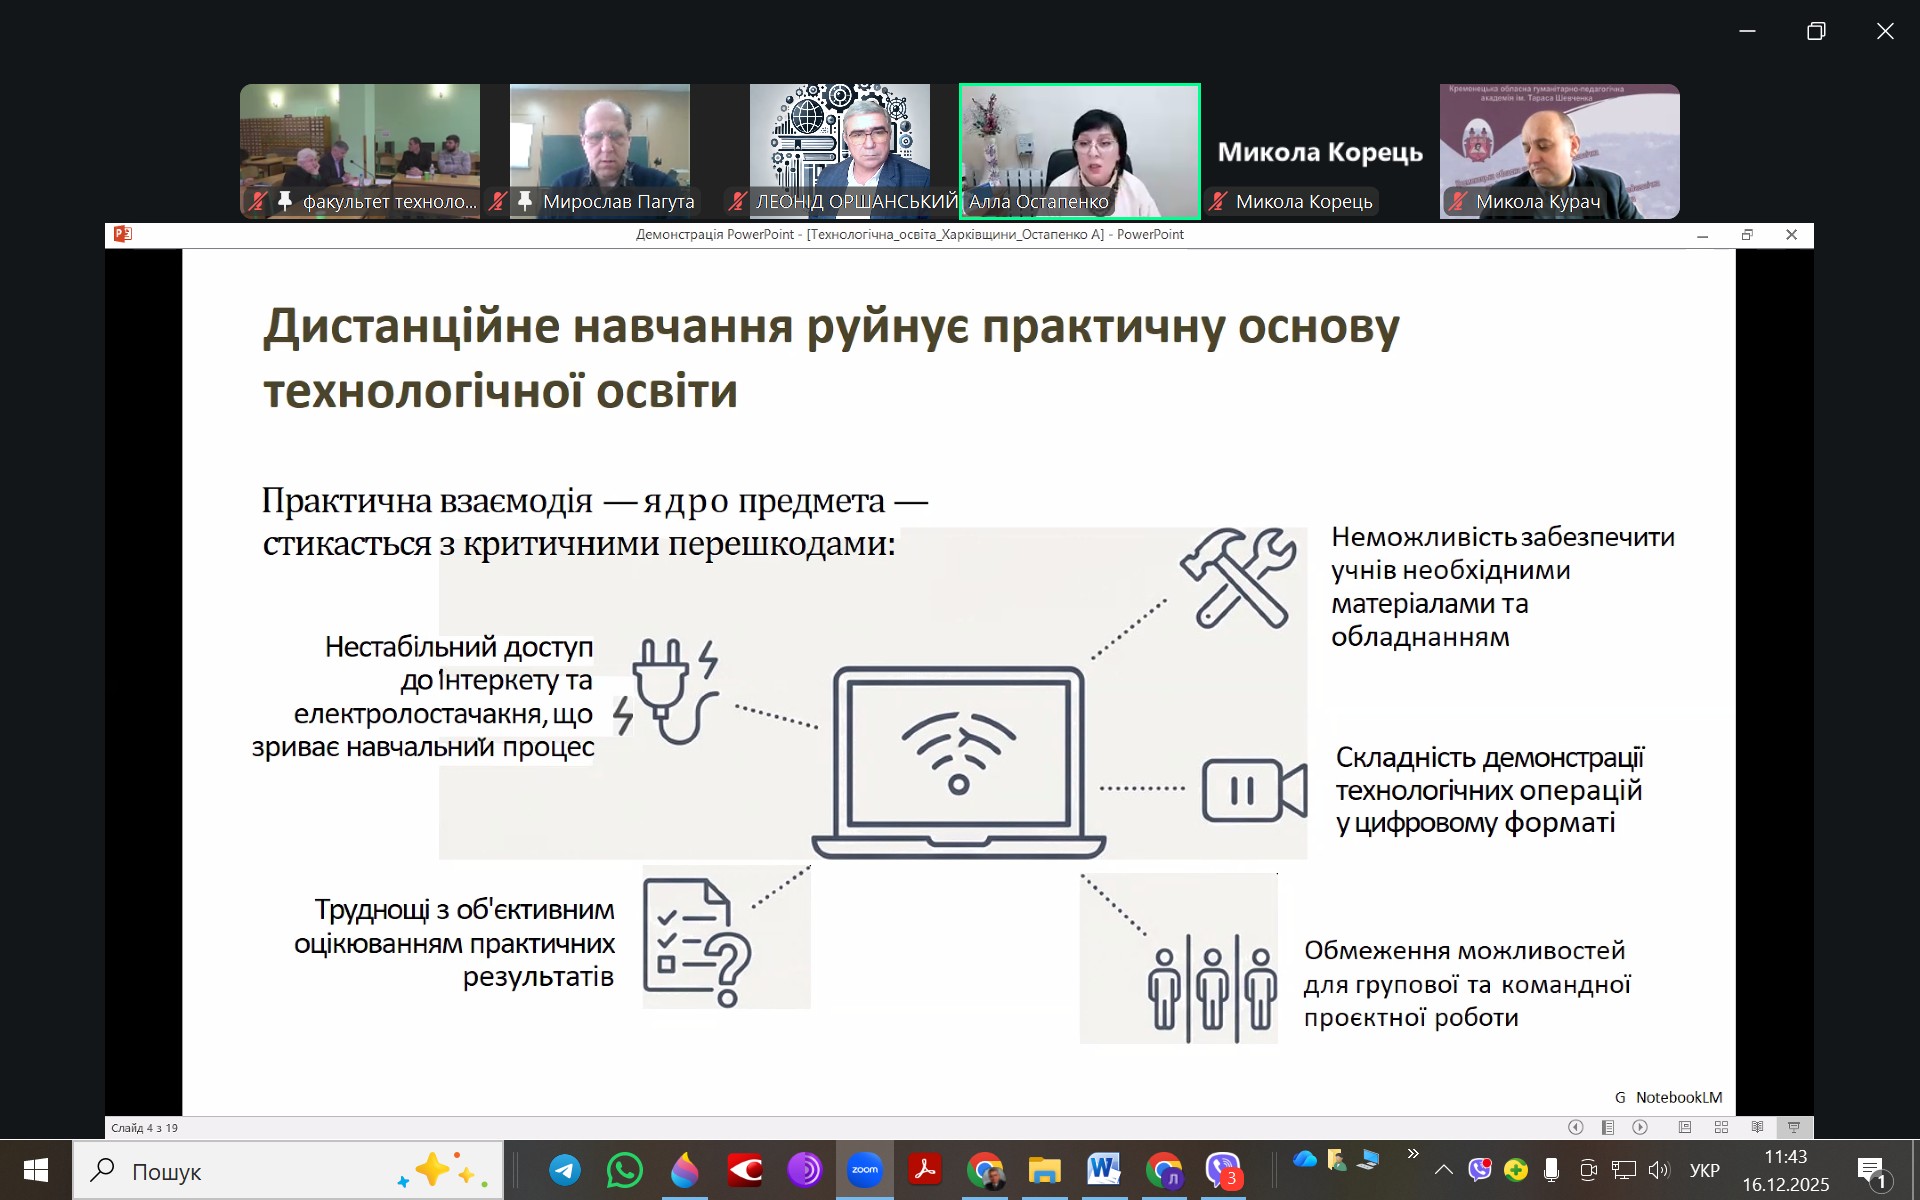Switch to Slide Sorter view
The width and height of the screenshot is (1920, 1200).
click(1721, 1127)
